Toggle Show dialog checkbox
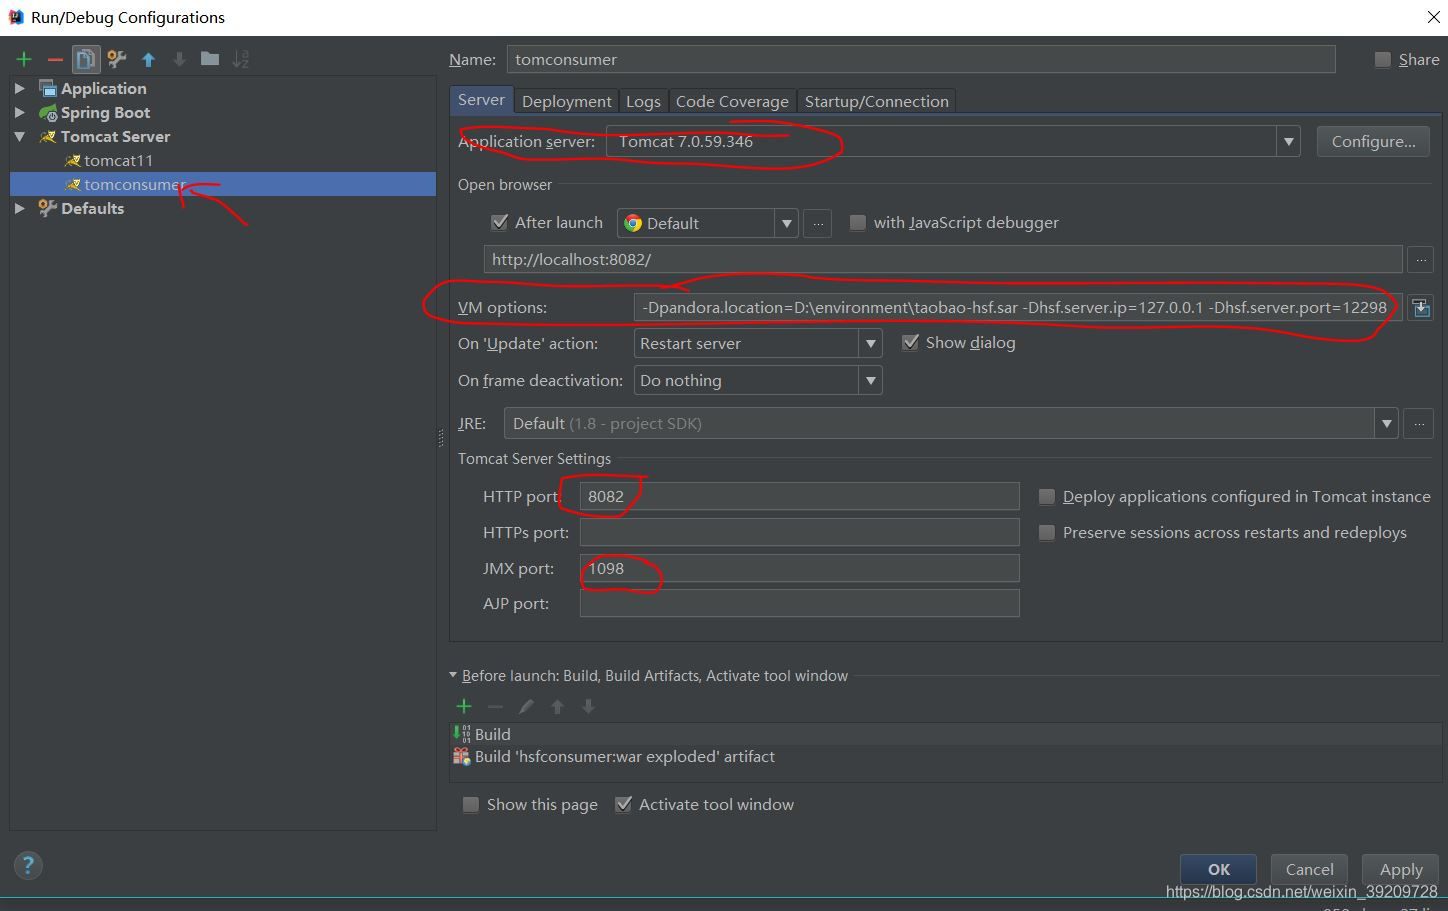The width and height of the screenshot is (1448, 911). (x=910, y=342)
